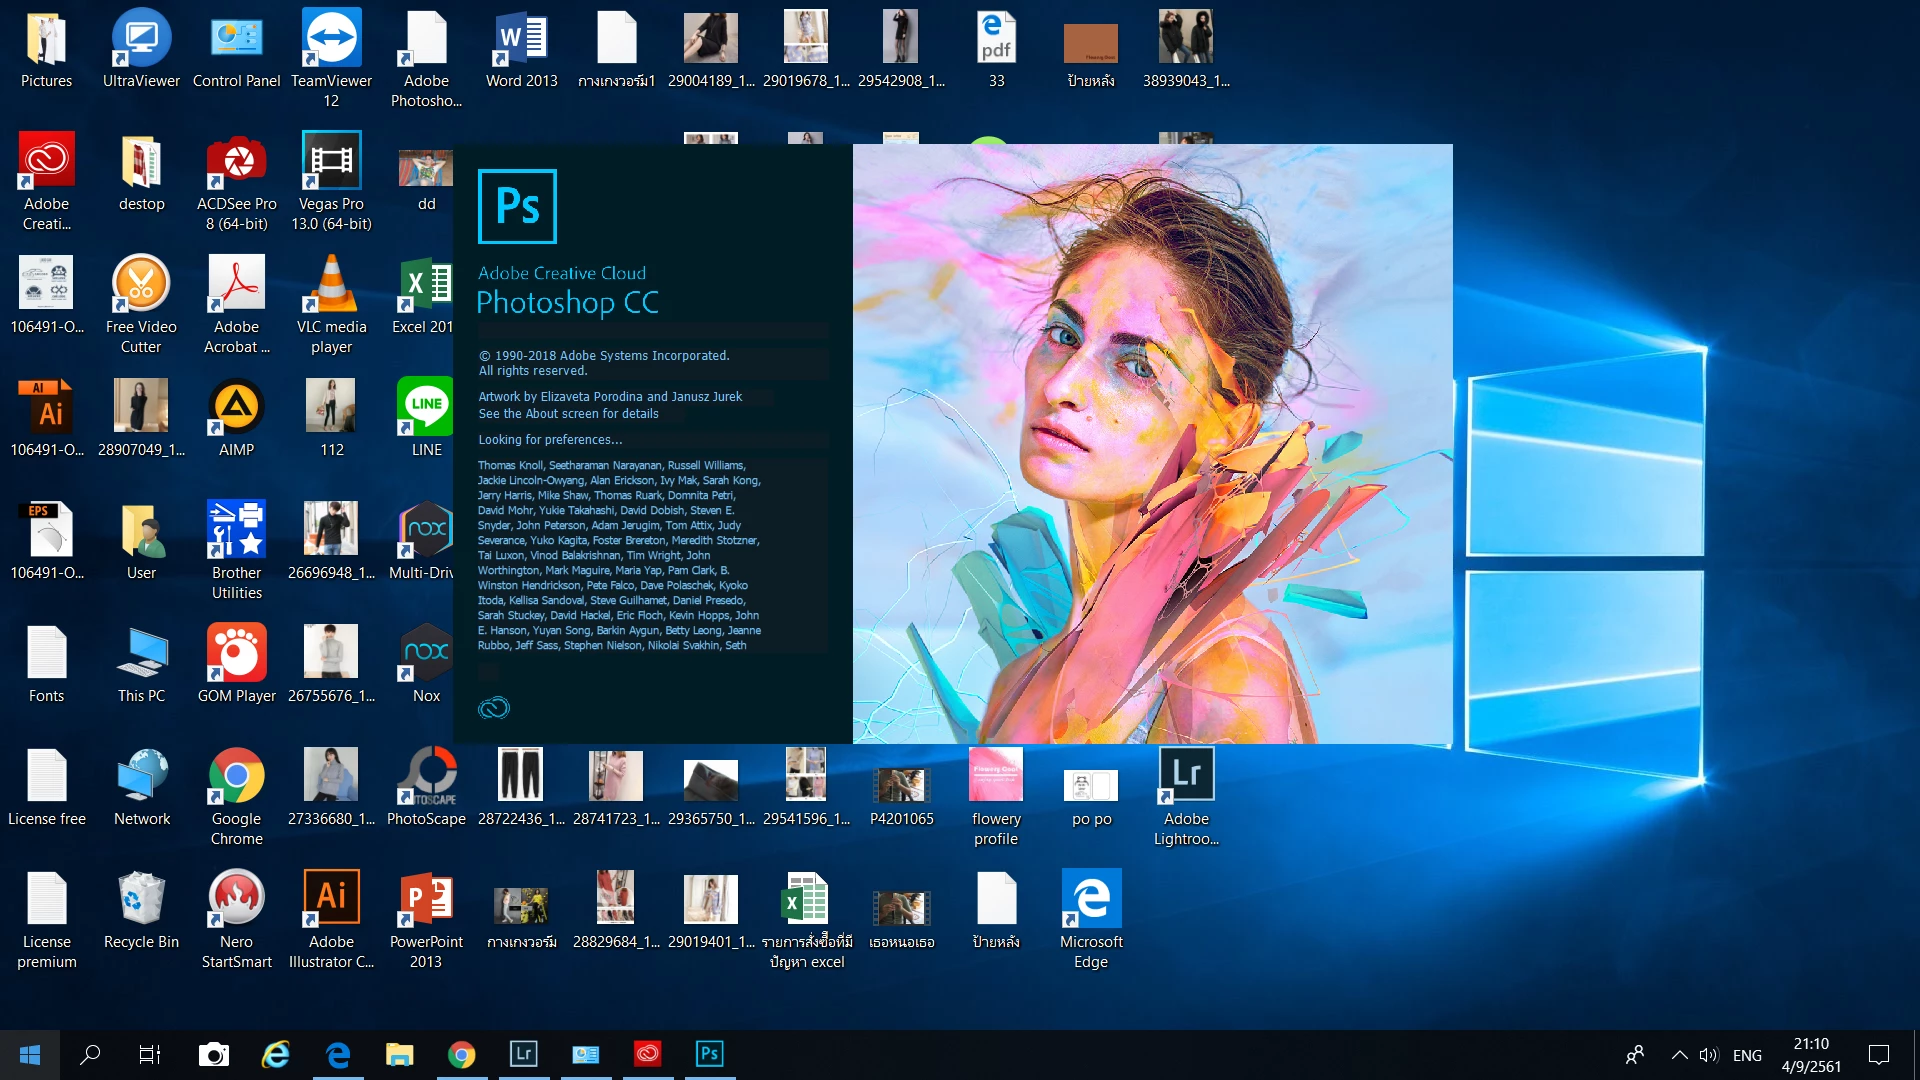Click the Adobe Creative Cloud desktop icon
Viewport: 1920px width, 1080px height.
click(46, 162)
